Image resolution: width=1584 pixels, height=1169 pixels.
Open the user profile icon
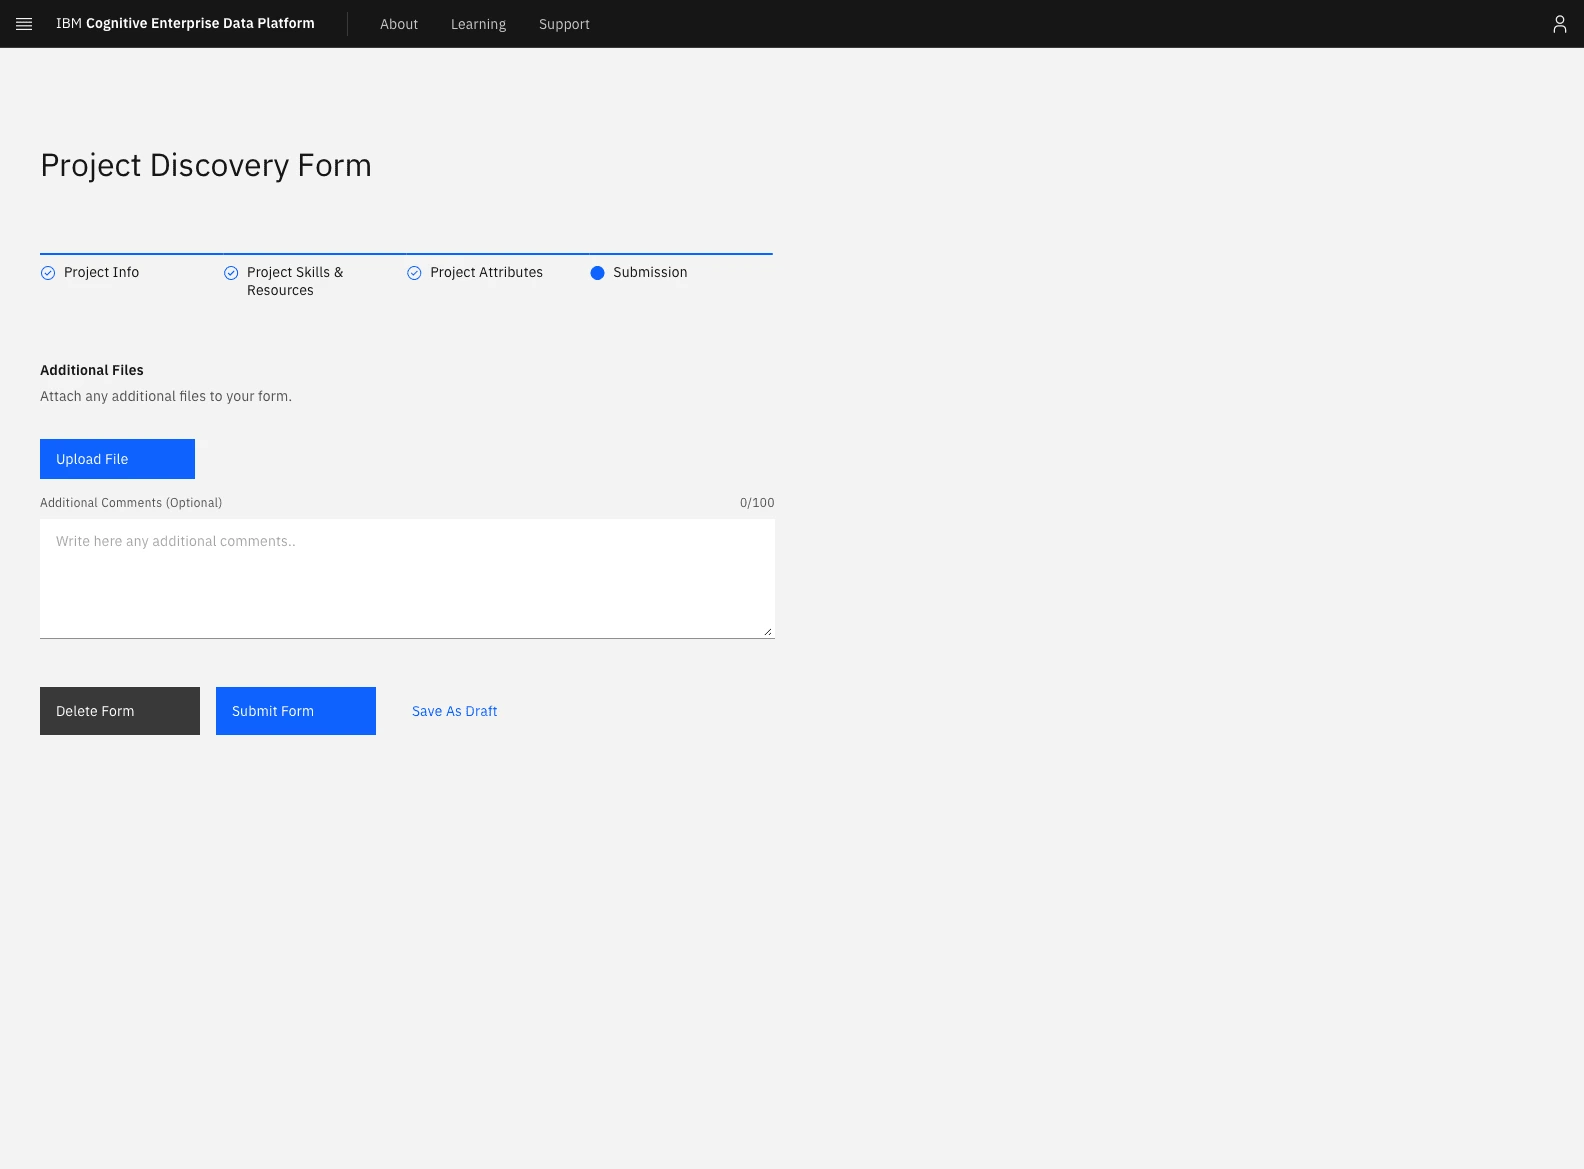pos(1559,24)
